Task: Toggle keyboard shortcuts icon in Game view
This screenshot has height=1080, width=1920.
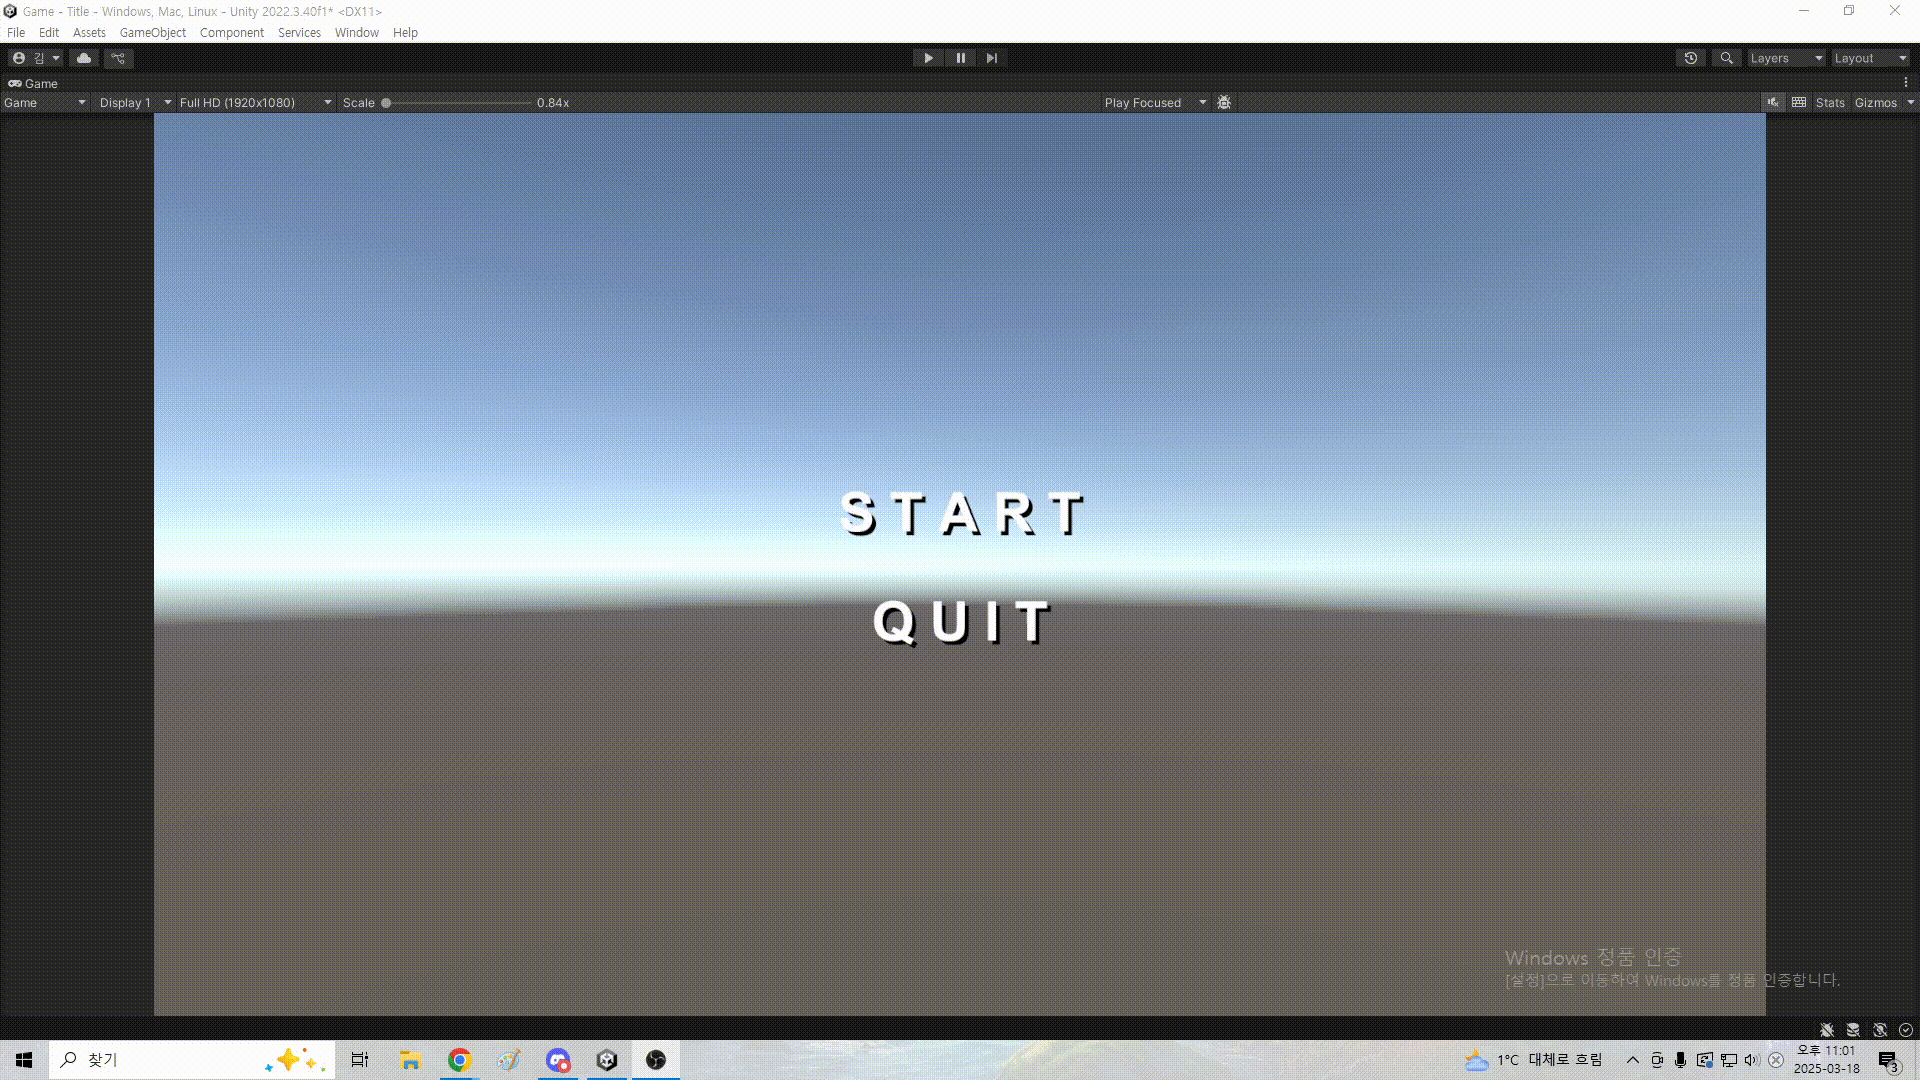Action: pyautogui.click(x=1799, y=102)
